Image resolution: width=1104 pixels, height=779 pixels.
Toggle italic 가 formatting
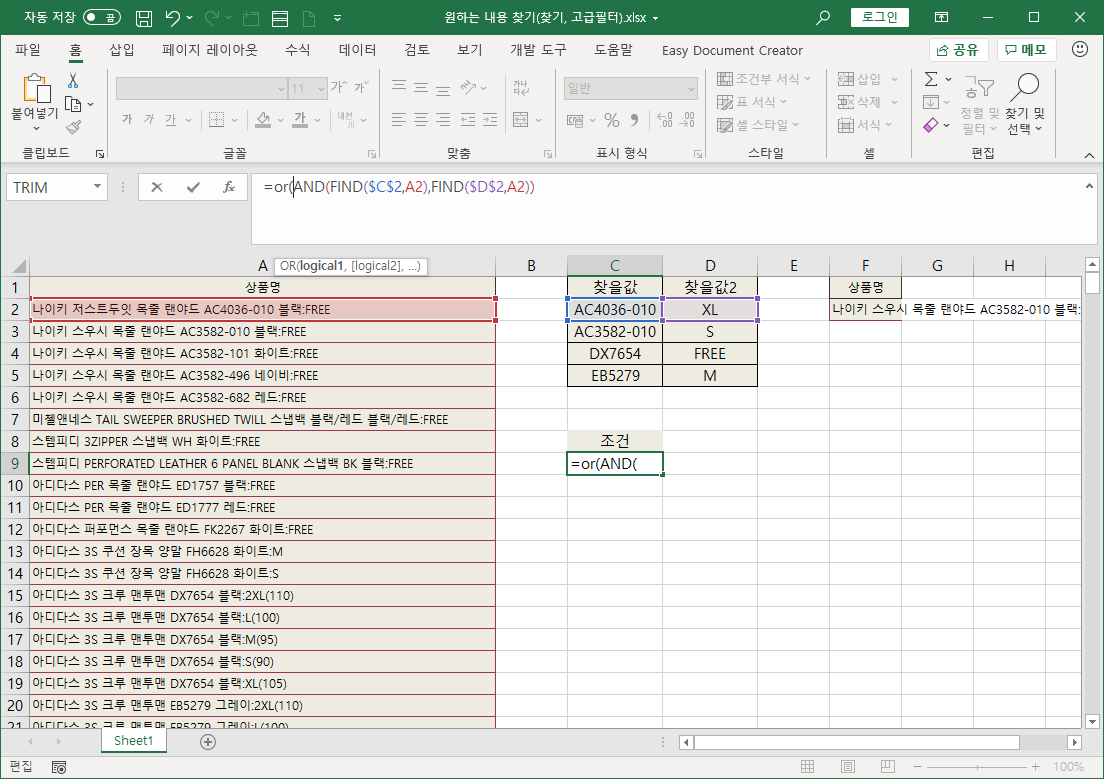149,120
